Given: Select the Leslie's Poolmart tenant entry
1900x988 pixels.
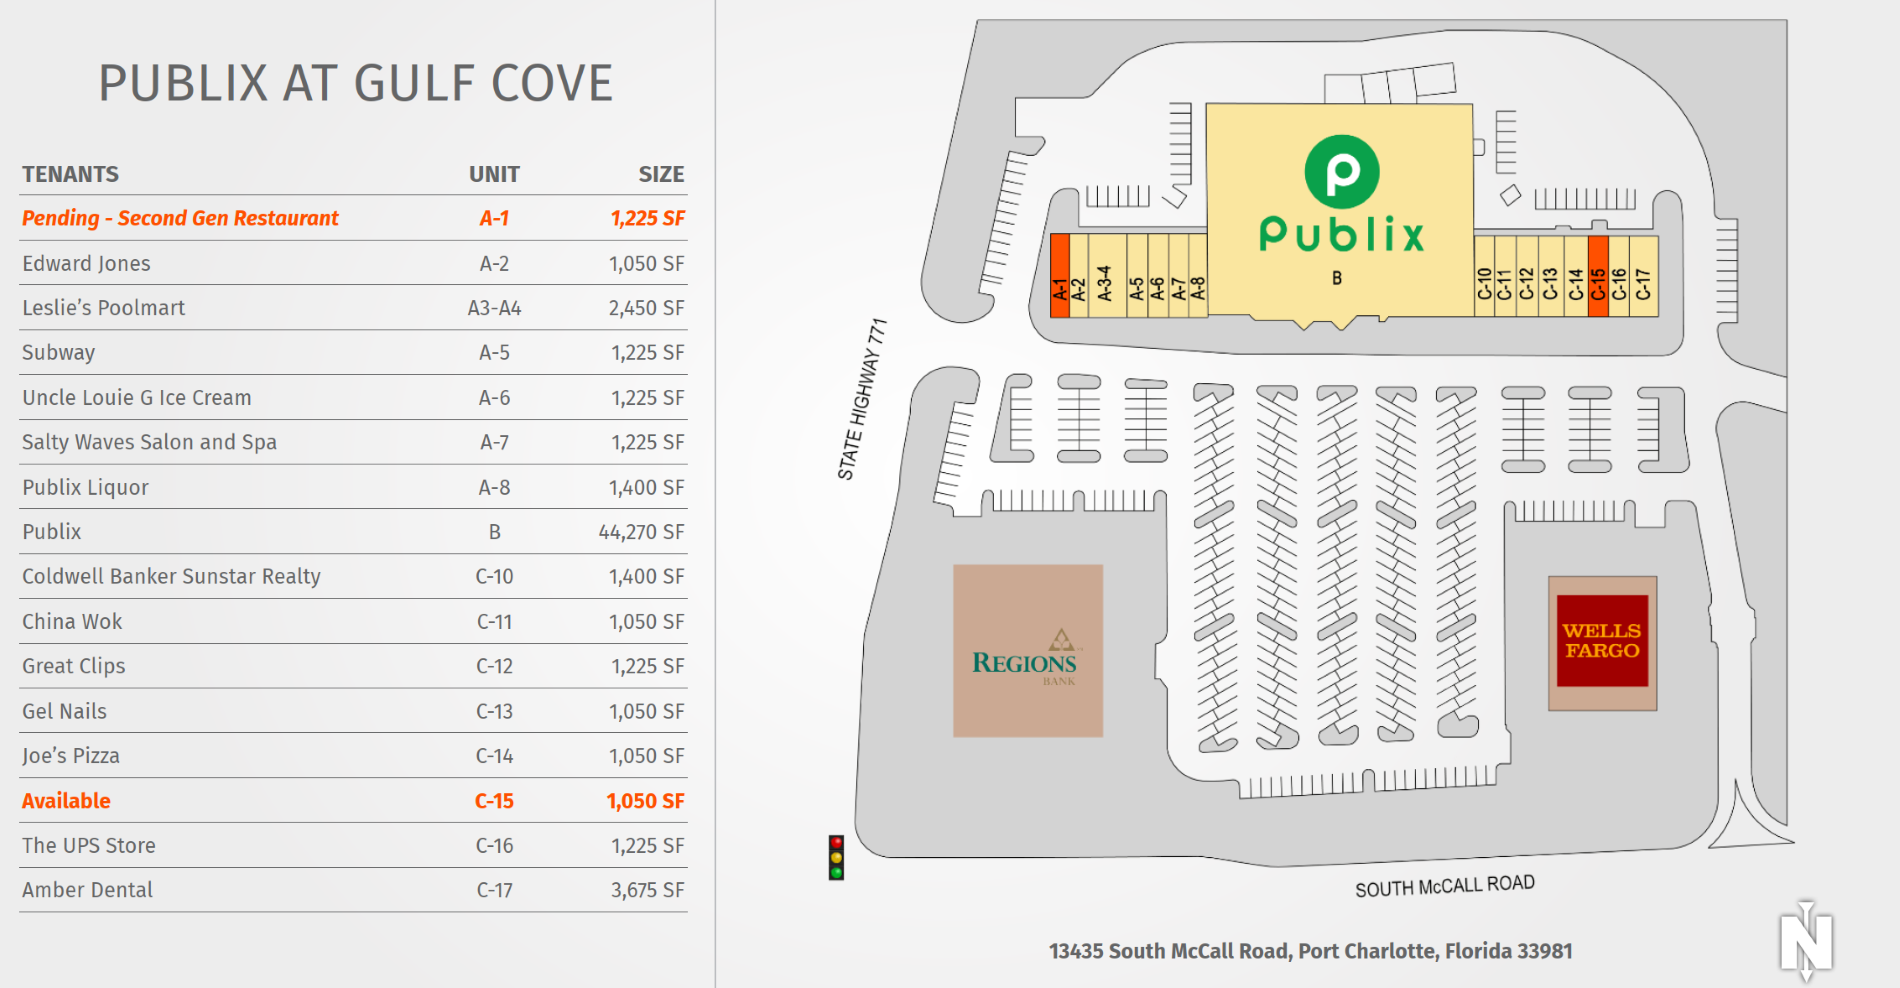Looking at the screenshot, I should tap(103, 308).
